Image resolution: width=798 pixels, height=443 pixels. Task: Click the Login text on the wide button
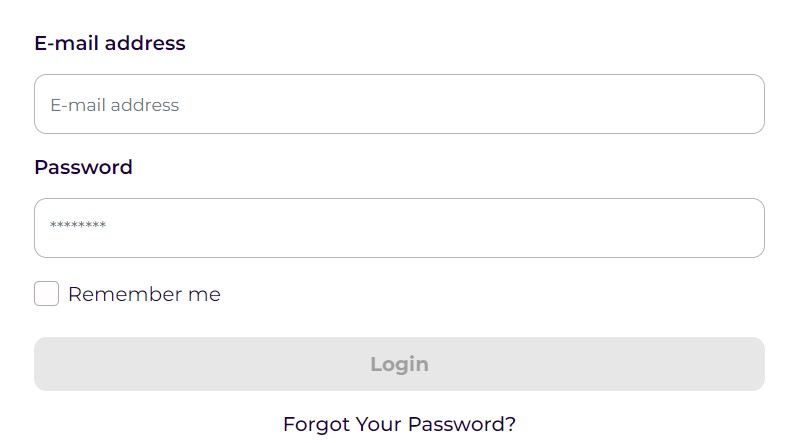point(399,364)
